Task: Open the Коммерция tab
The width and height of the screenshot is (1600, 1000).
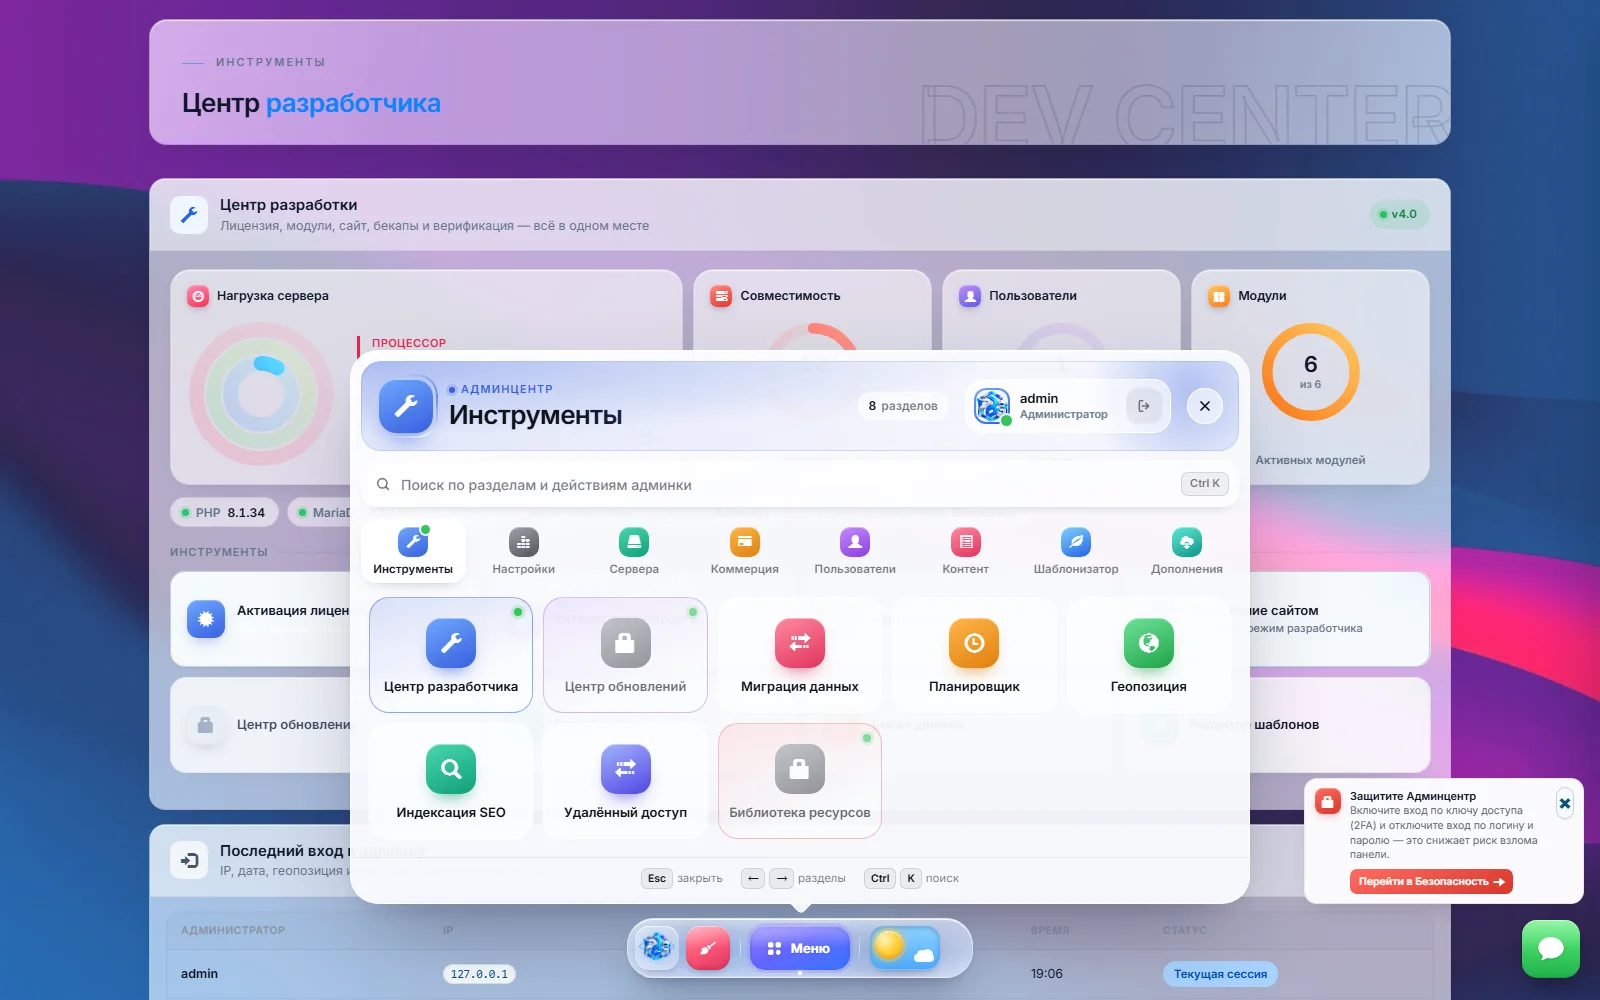Action: pos(744,551)
